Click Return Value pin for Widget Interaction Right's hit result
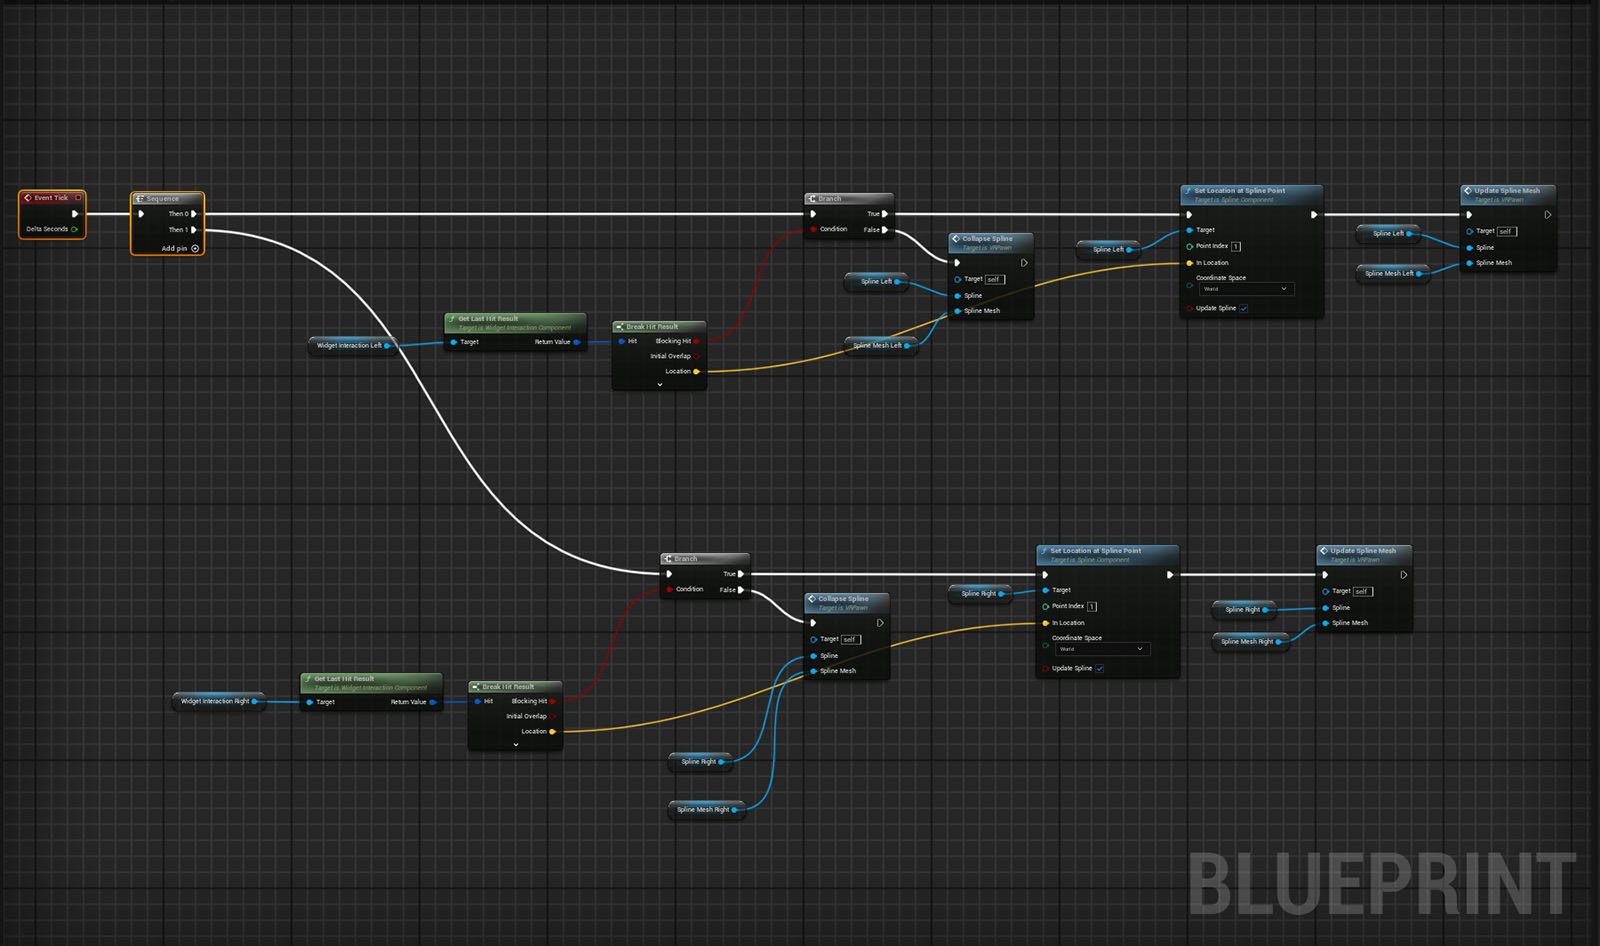This screenshot has height=946, width=1600. 433,702
